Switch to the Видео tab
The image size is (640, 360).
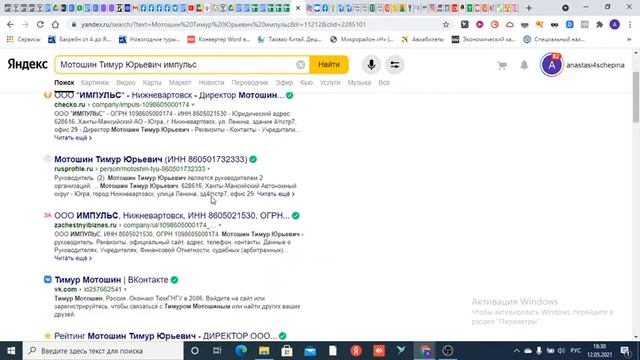126,82
